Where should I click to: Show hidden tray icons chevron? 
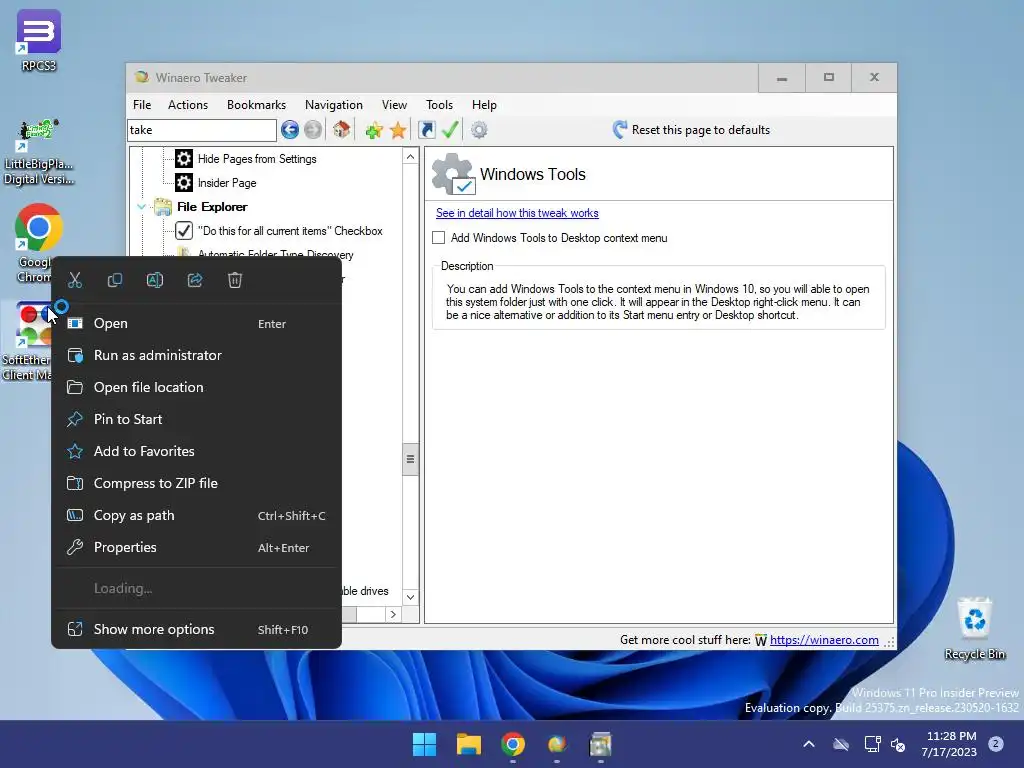pyautogui.click(x=808, y=744)
